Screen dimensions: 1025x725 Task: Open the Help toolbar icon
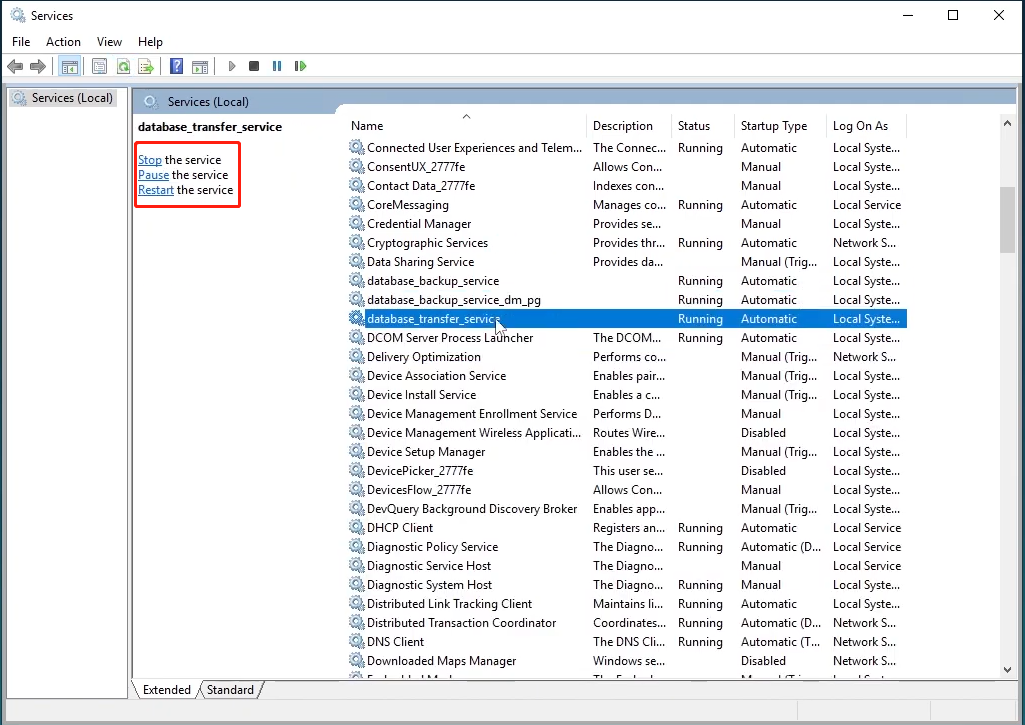coord(176,66)
